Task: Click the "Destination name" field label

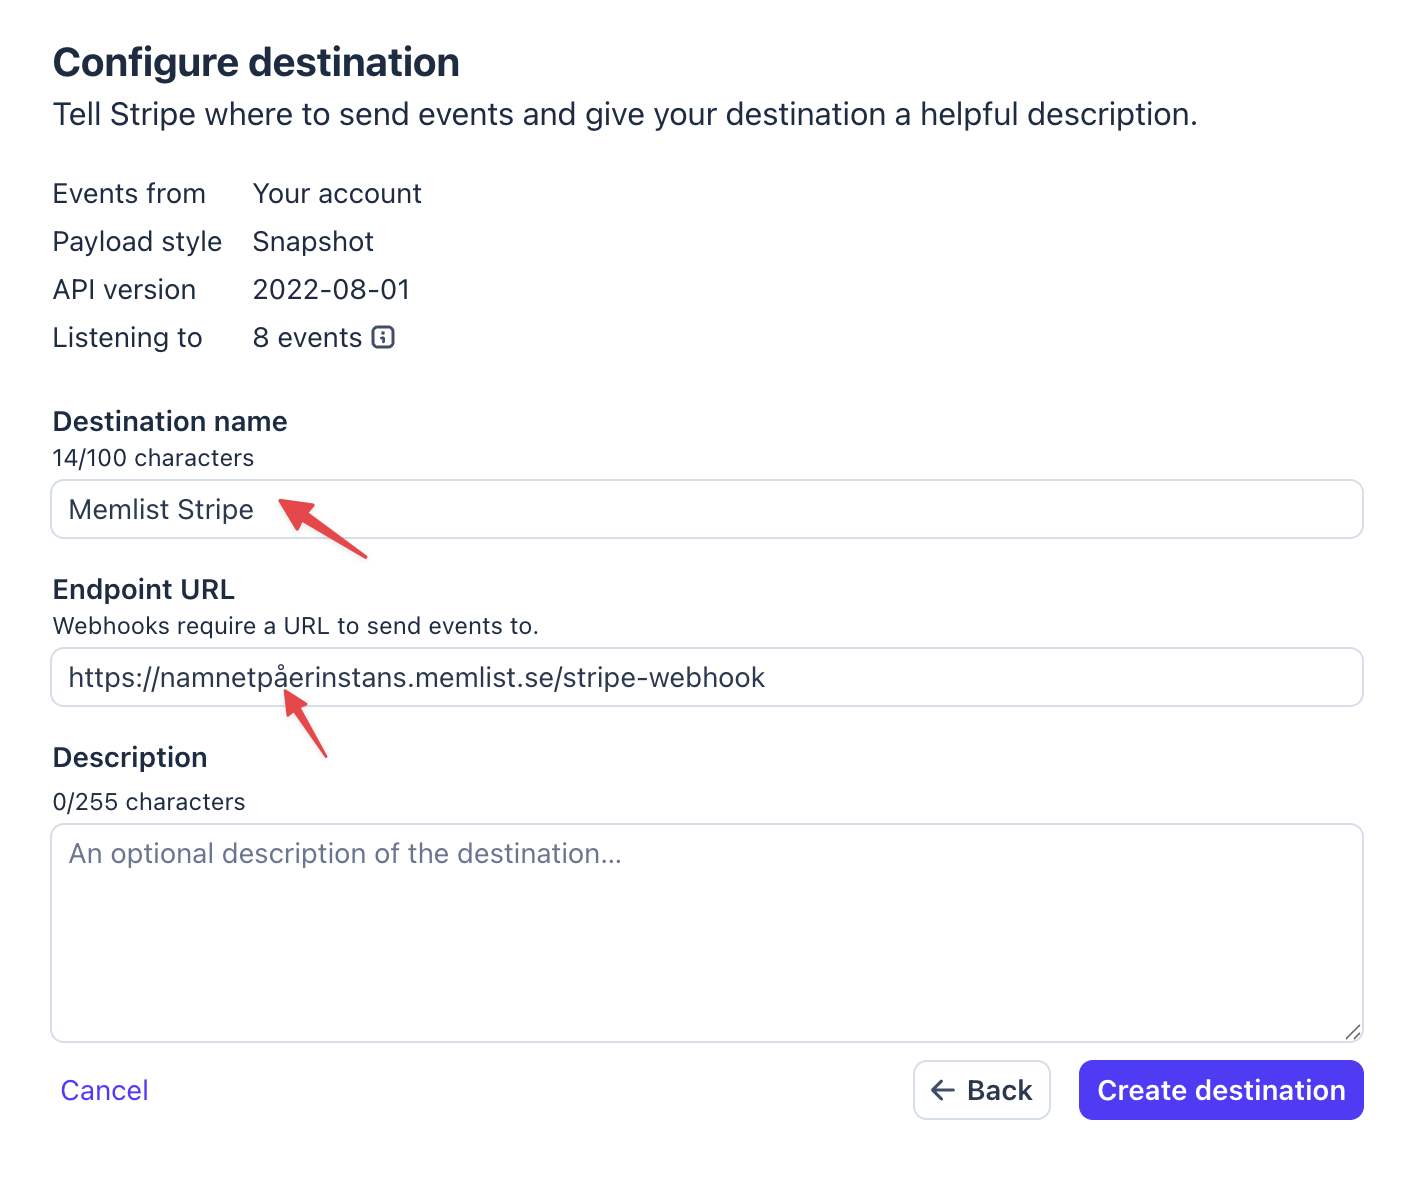Action: (170, 421)
